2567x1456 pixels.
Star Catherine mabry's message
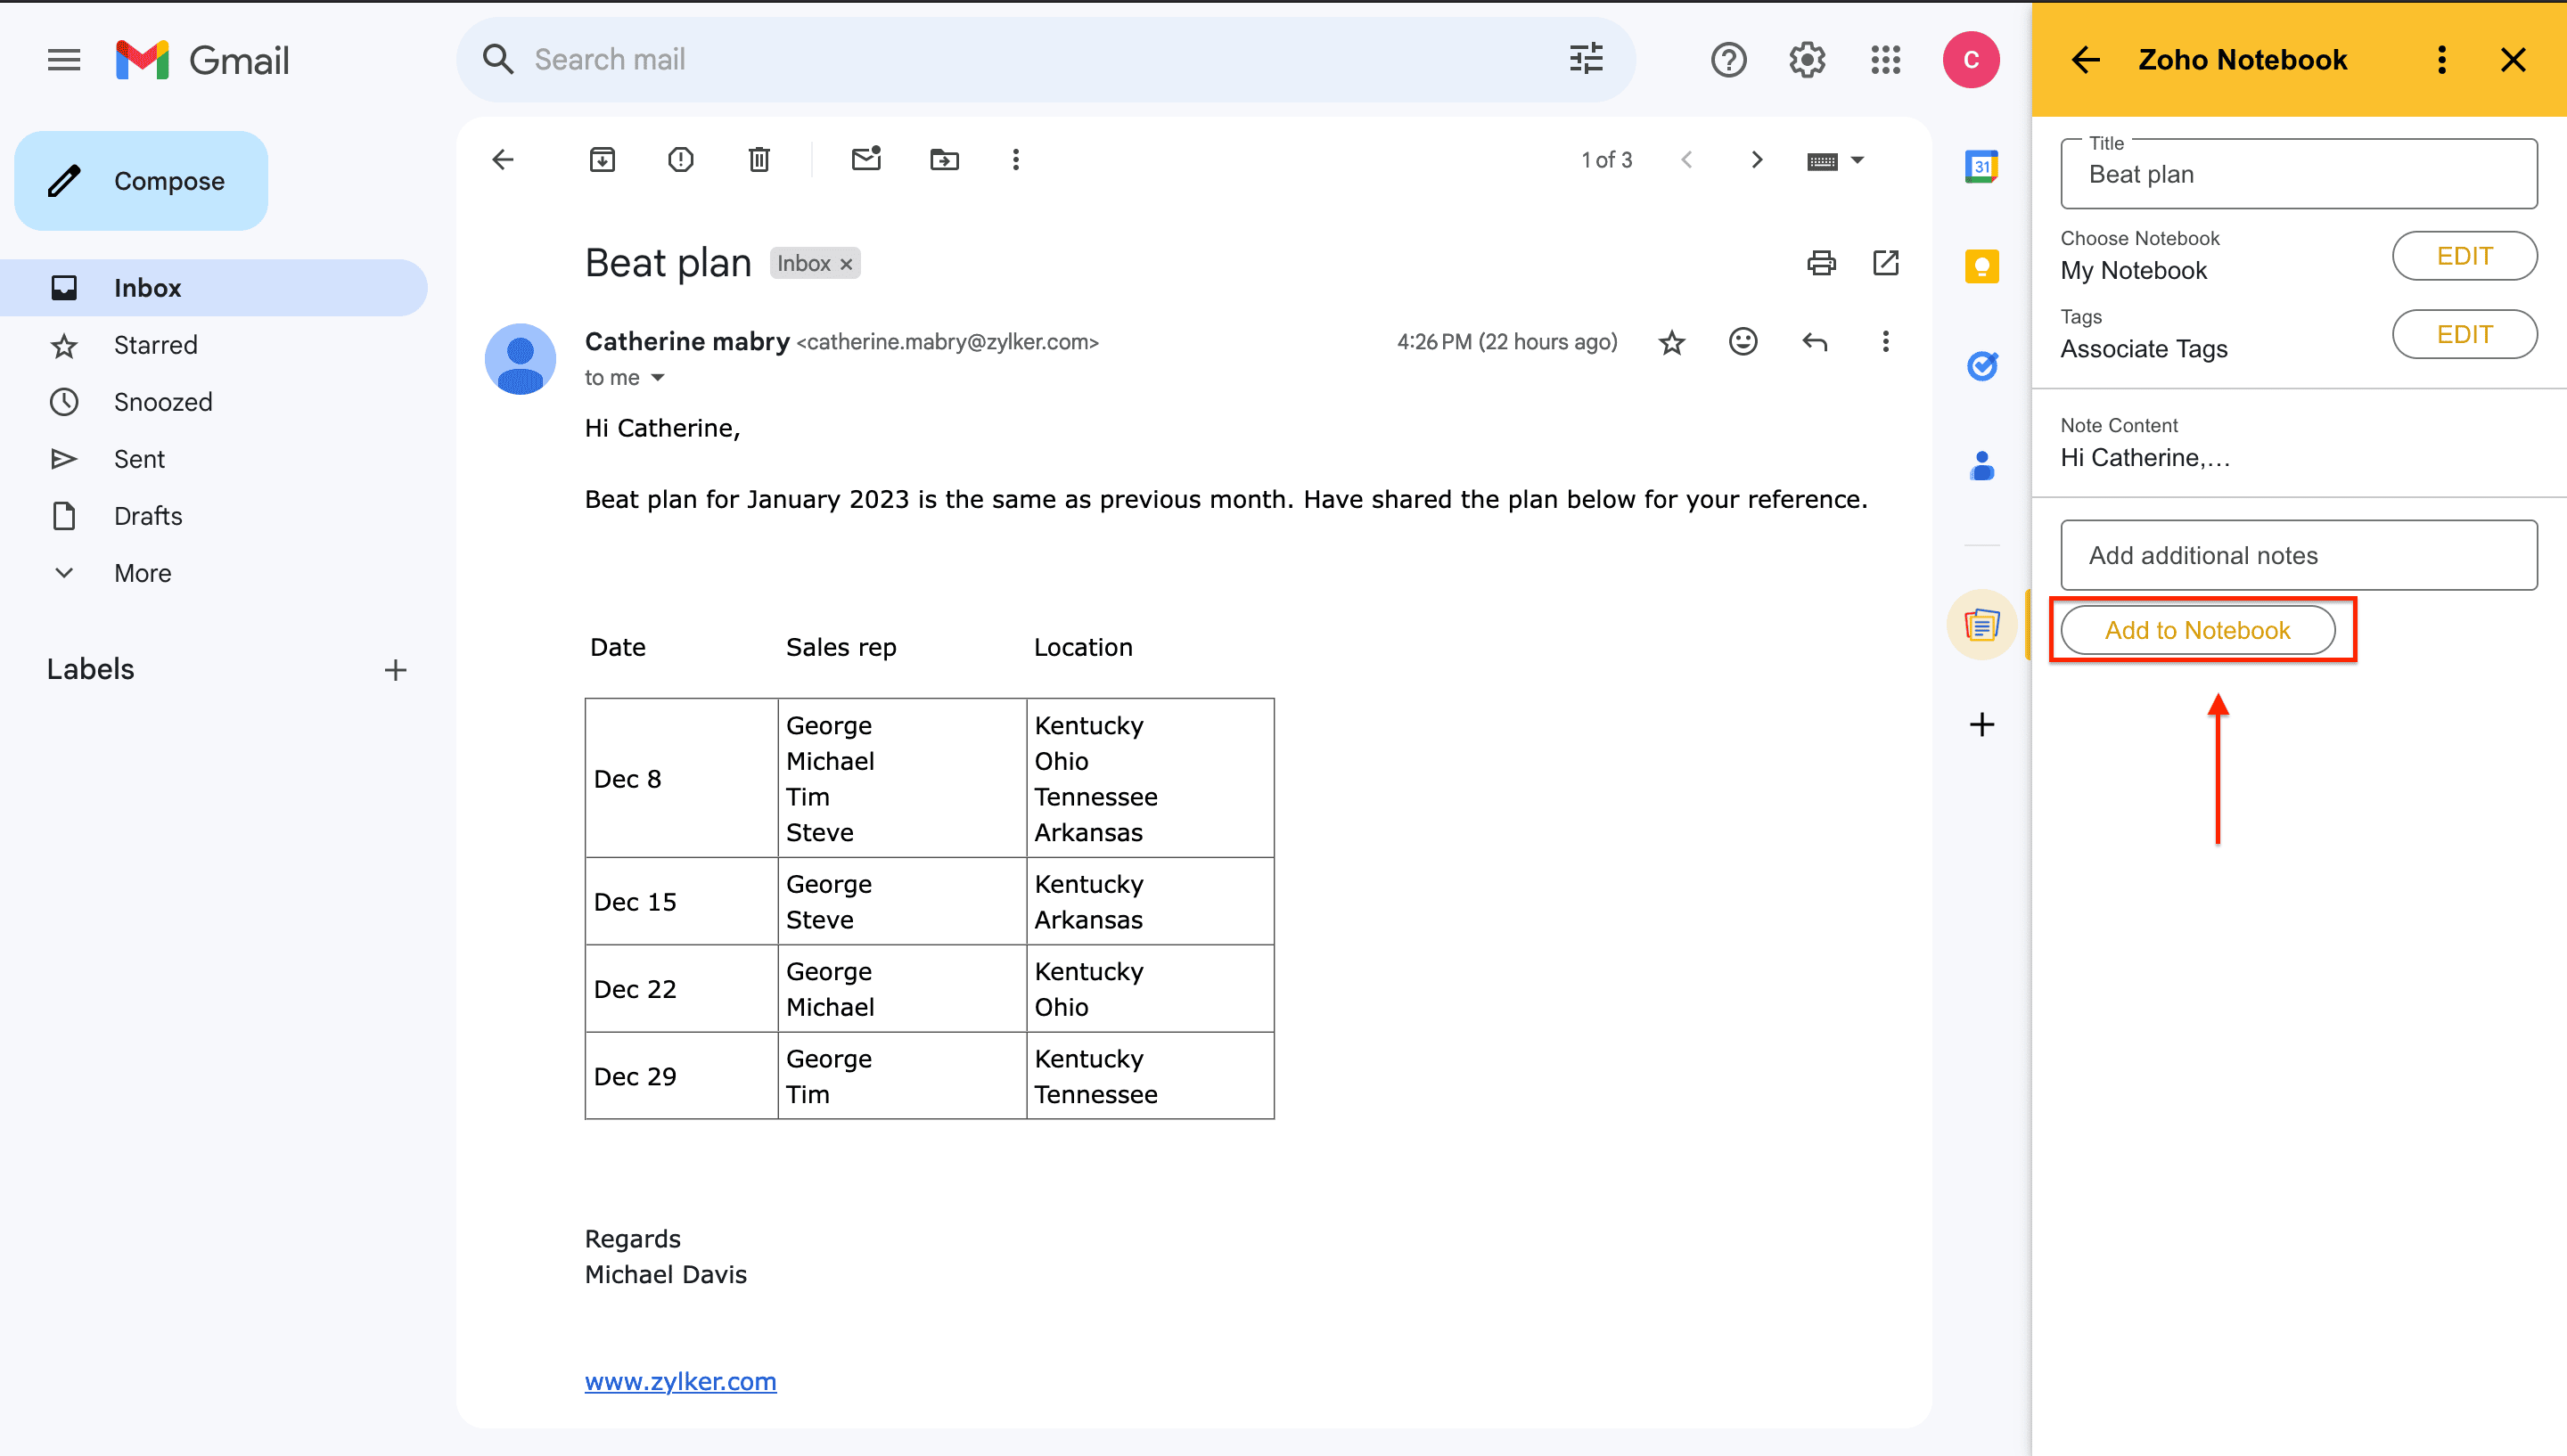(x=1671, y=343)
